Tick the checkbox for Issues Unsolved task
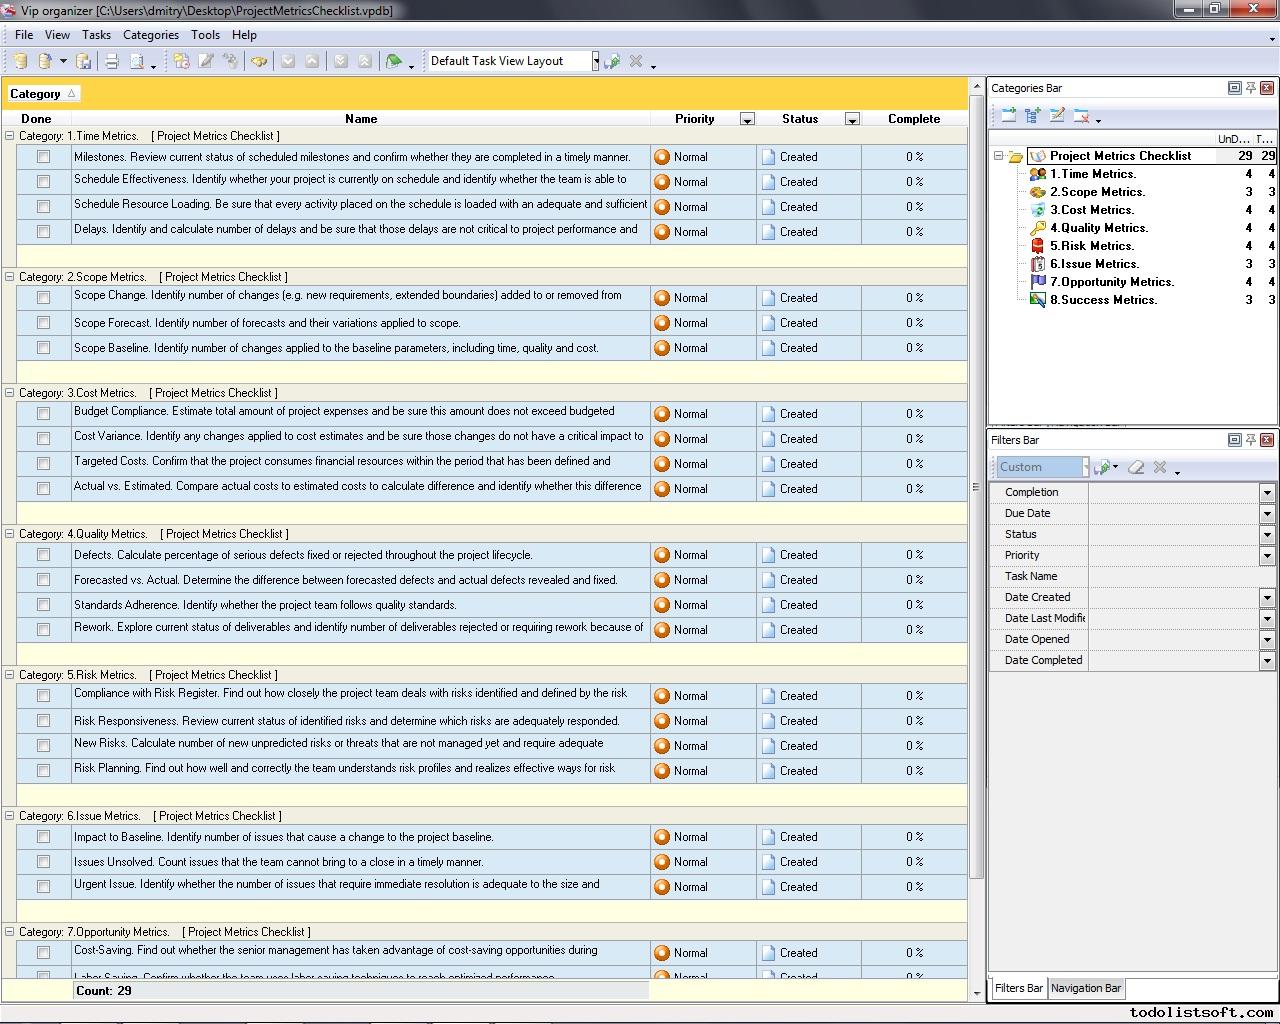The image size is (1280, 1024). 43,862
